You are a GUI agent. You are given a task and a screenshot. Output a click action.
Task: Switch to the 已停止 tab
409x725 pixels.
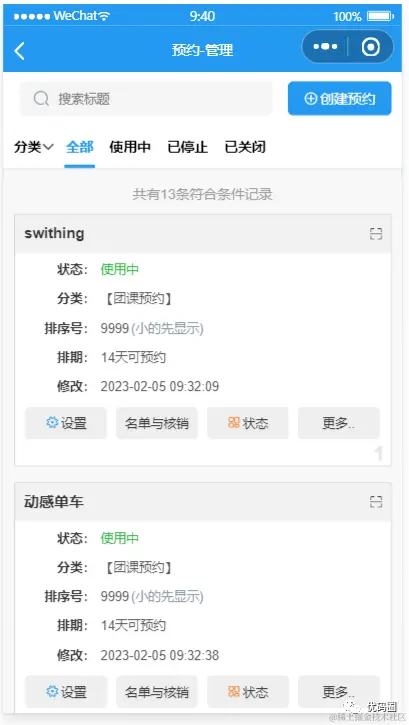pos(187,147)
